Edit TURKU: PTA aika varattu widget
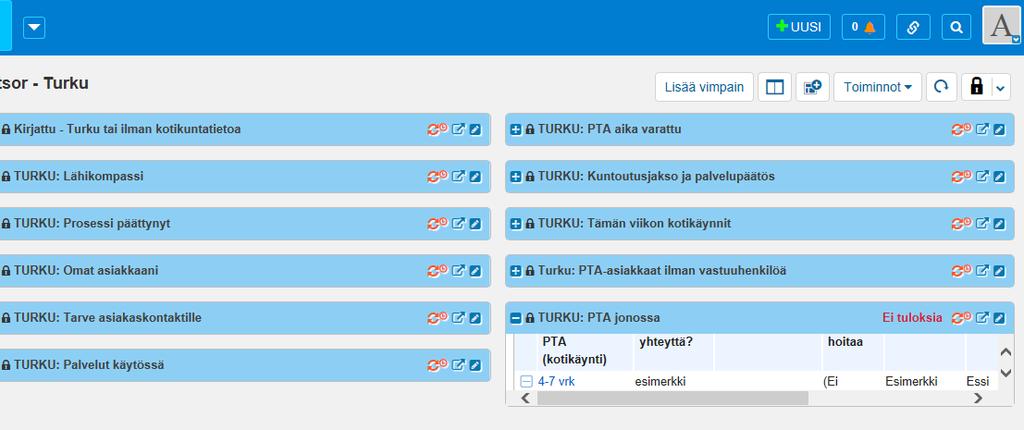 999,129
